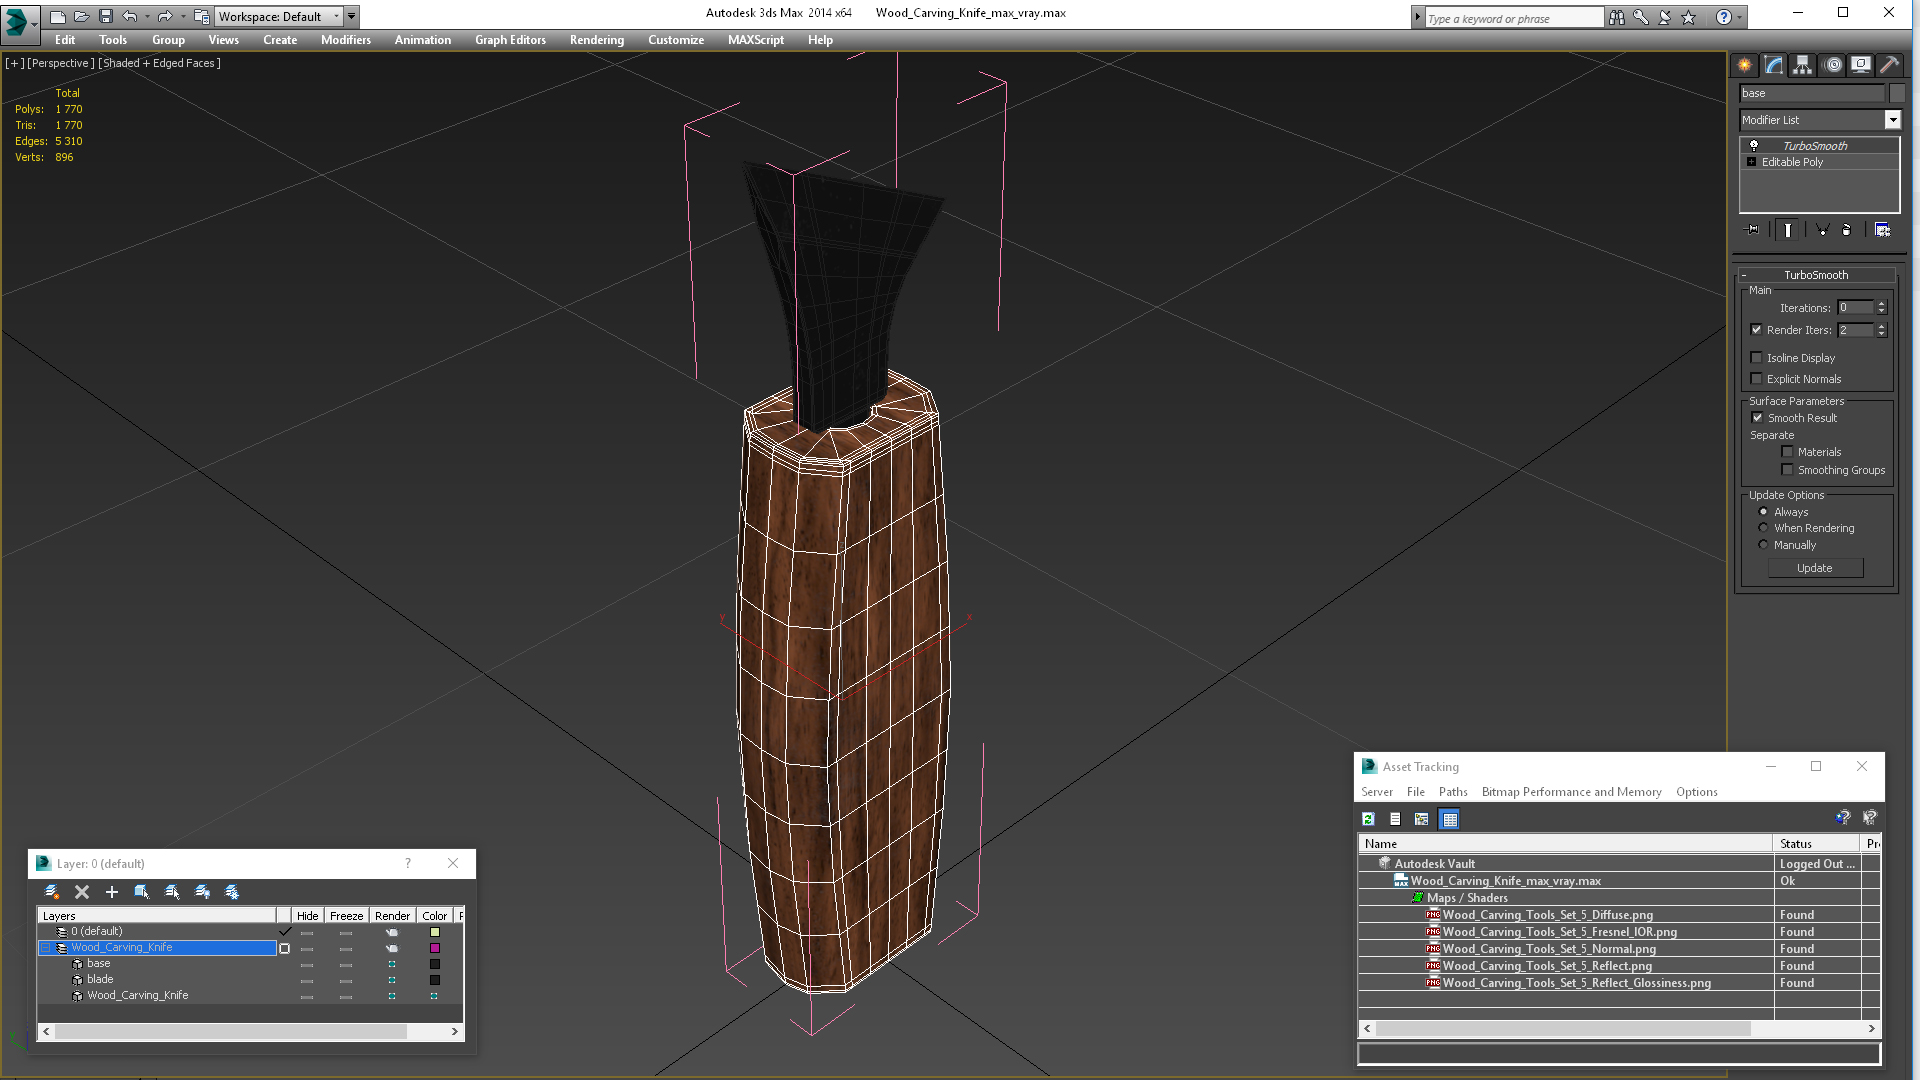This screenshot has width=1920, height=1080.
Task: Click Delete layer X icon in Layer dialog
Action: coord(82,892)
